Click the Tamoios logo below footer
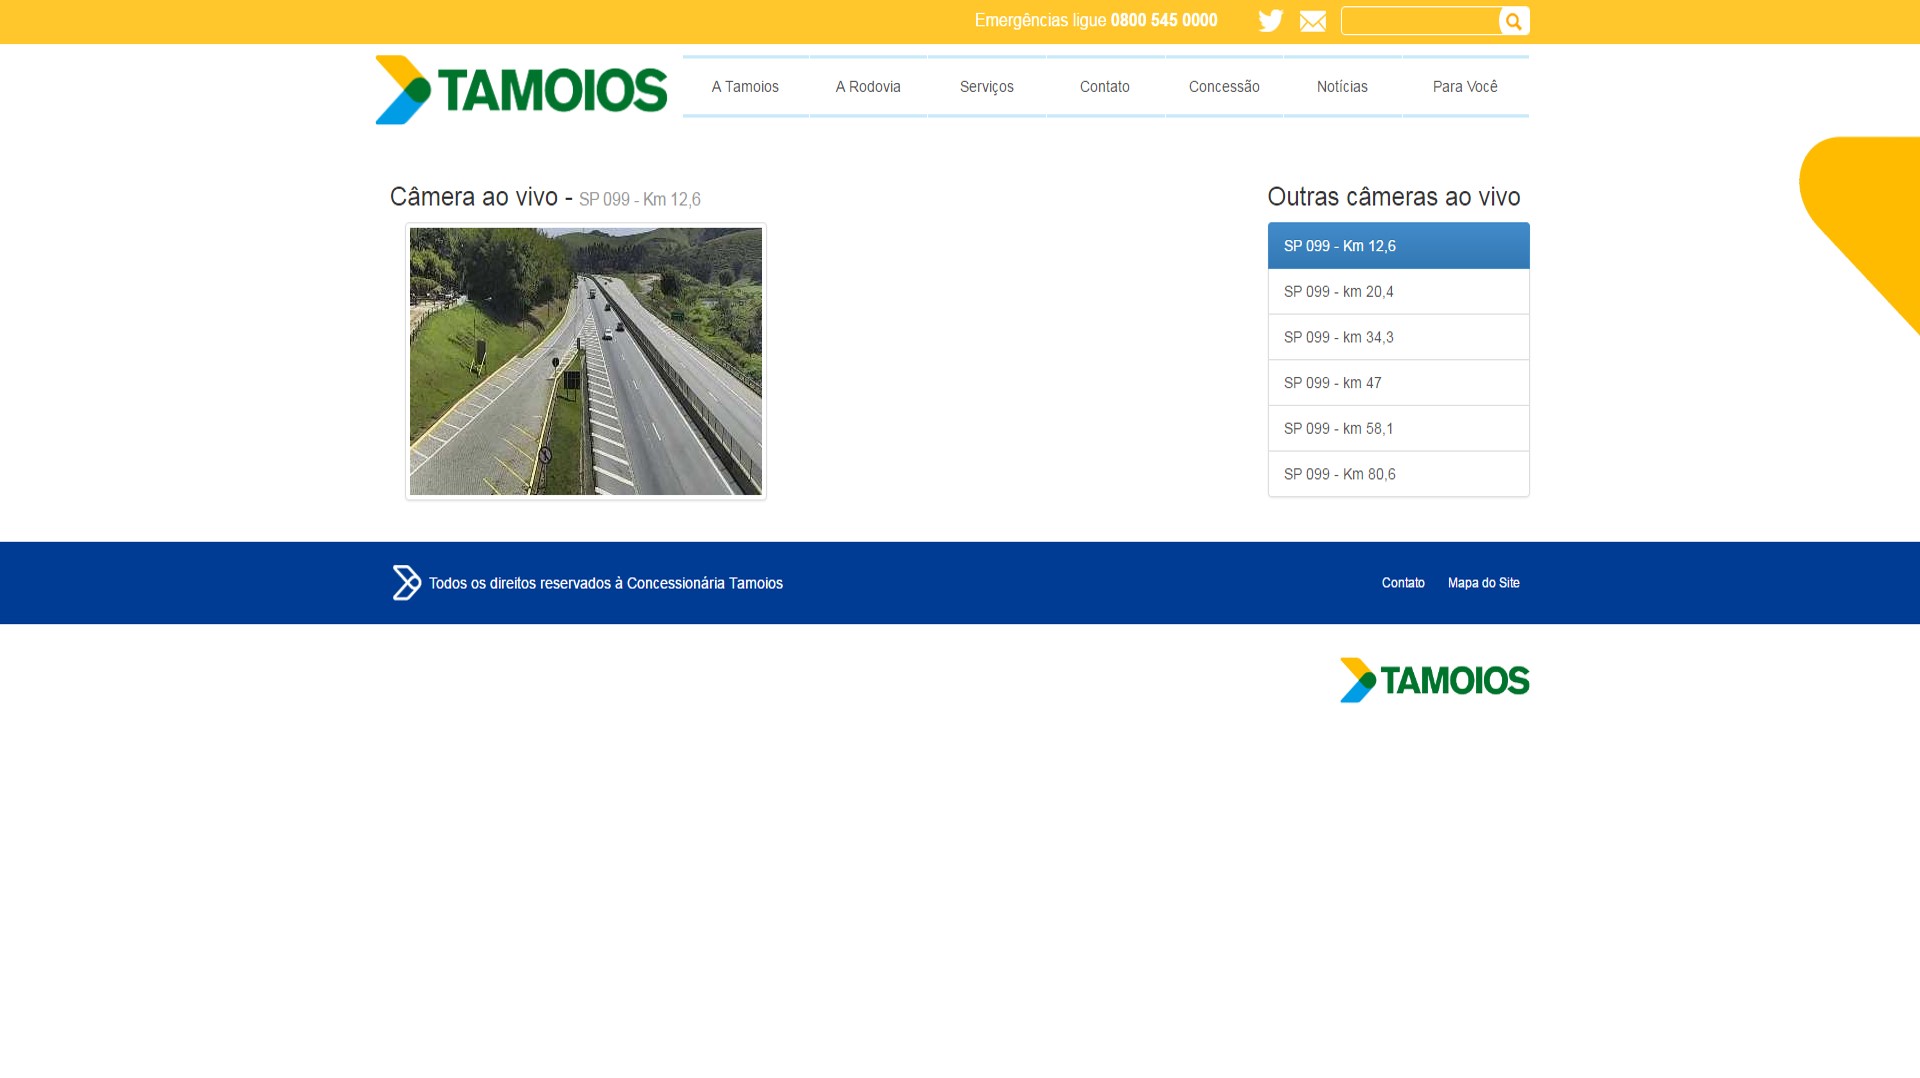The width and height of the screenshot is (1920, 1078). [x=1434, y=680]
